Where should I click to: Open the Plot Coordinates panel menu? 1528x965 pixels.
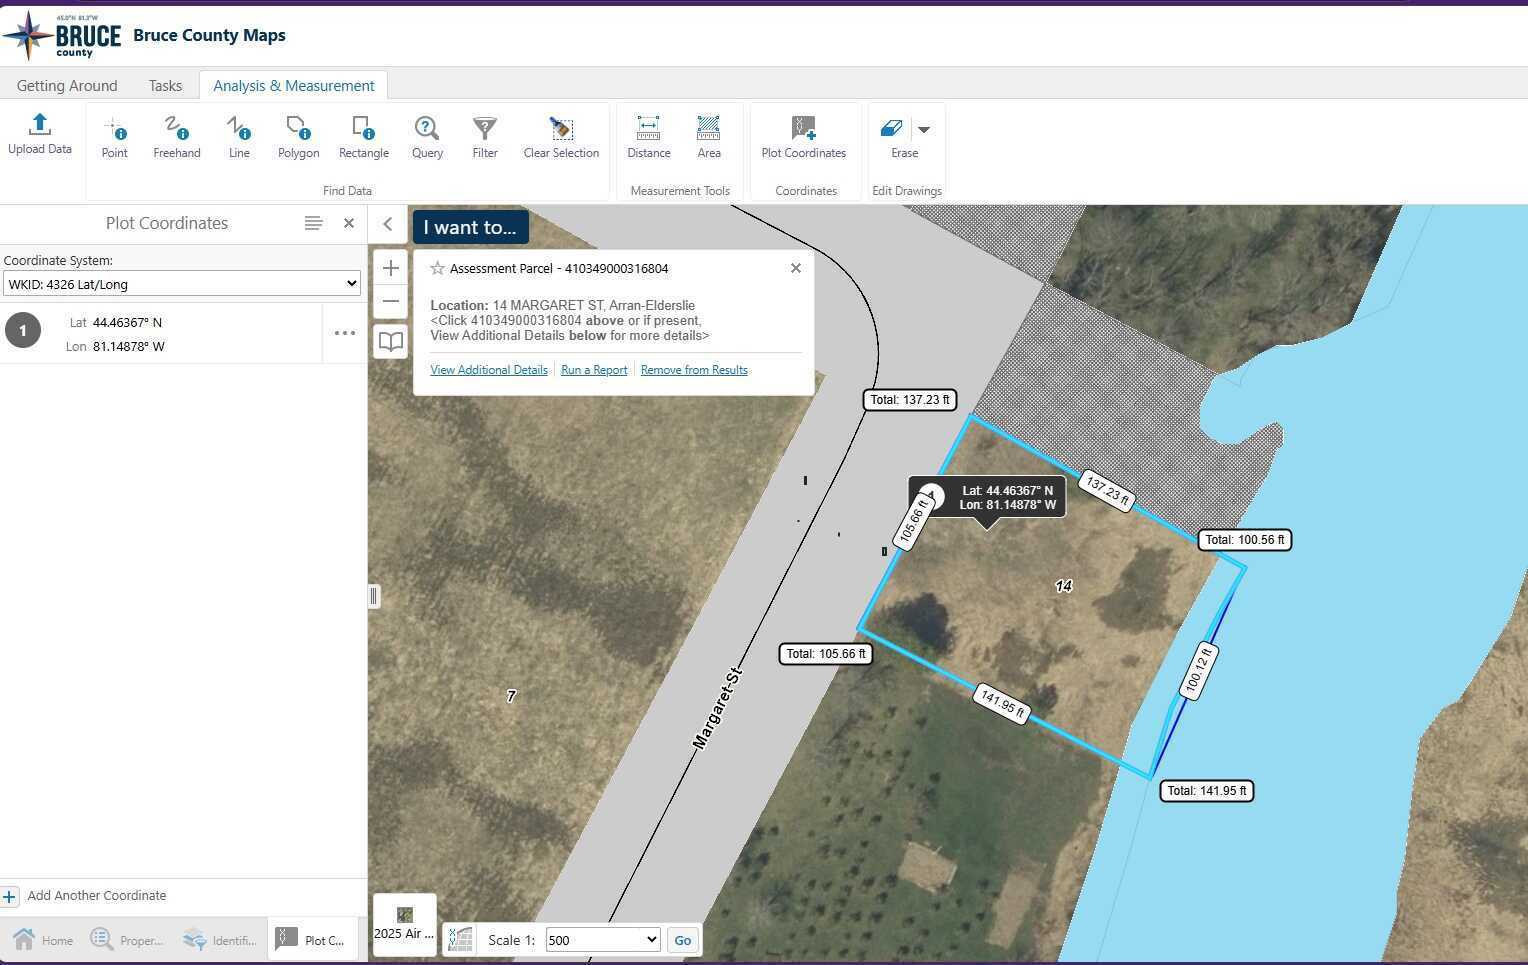coord(313,223)
